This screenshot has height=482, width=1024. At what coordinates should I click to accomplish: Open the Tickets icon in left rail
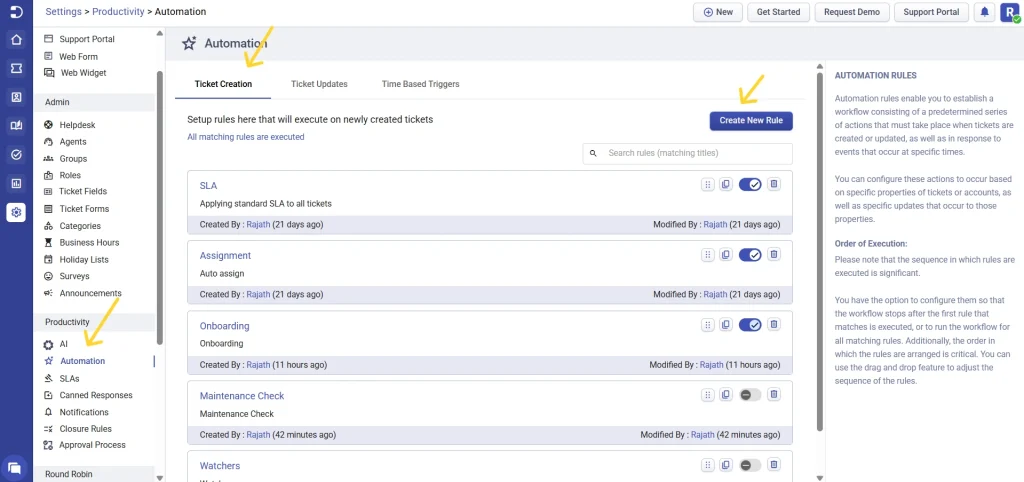tap(16, 69)
